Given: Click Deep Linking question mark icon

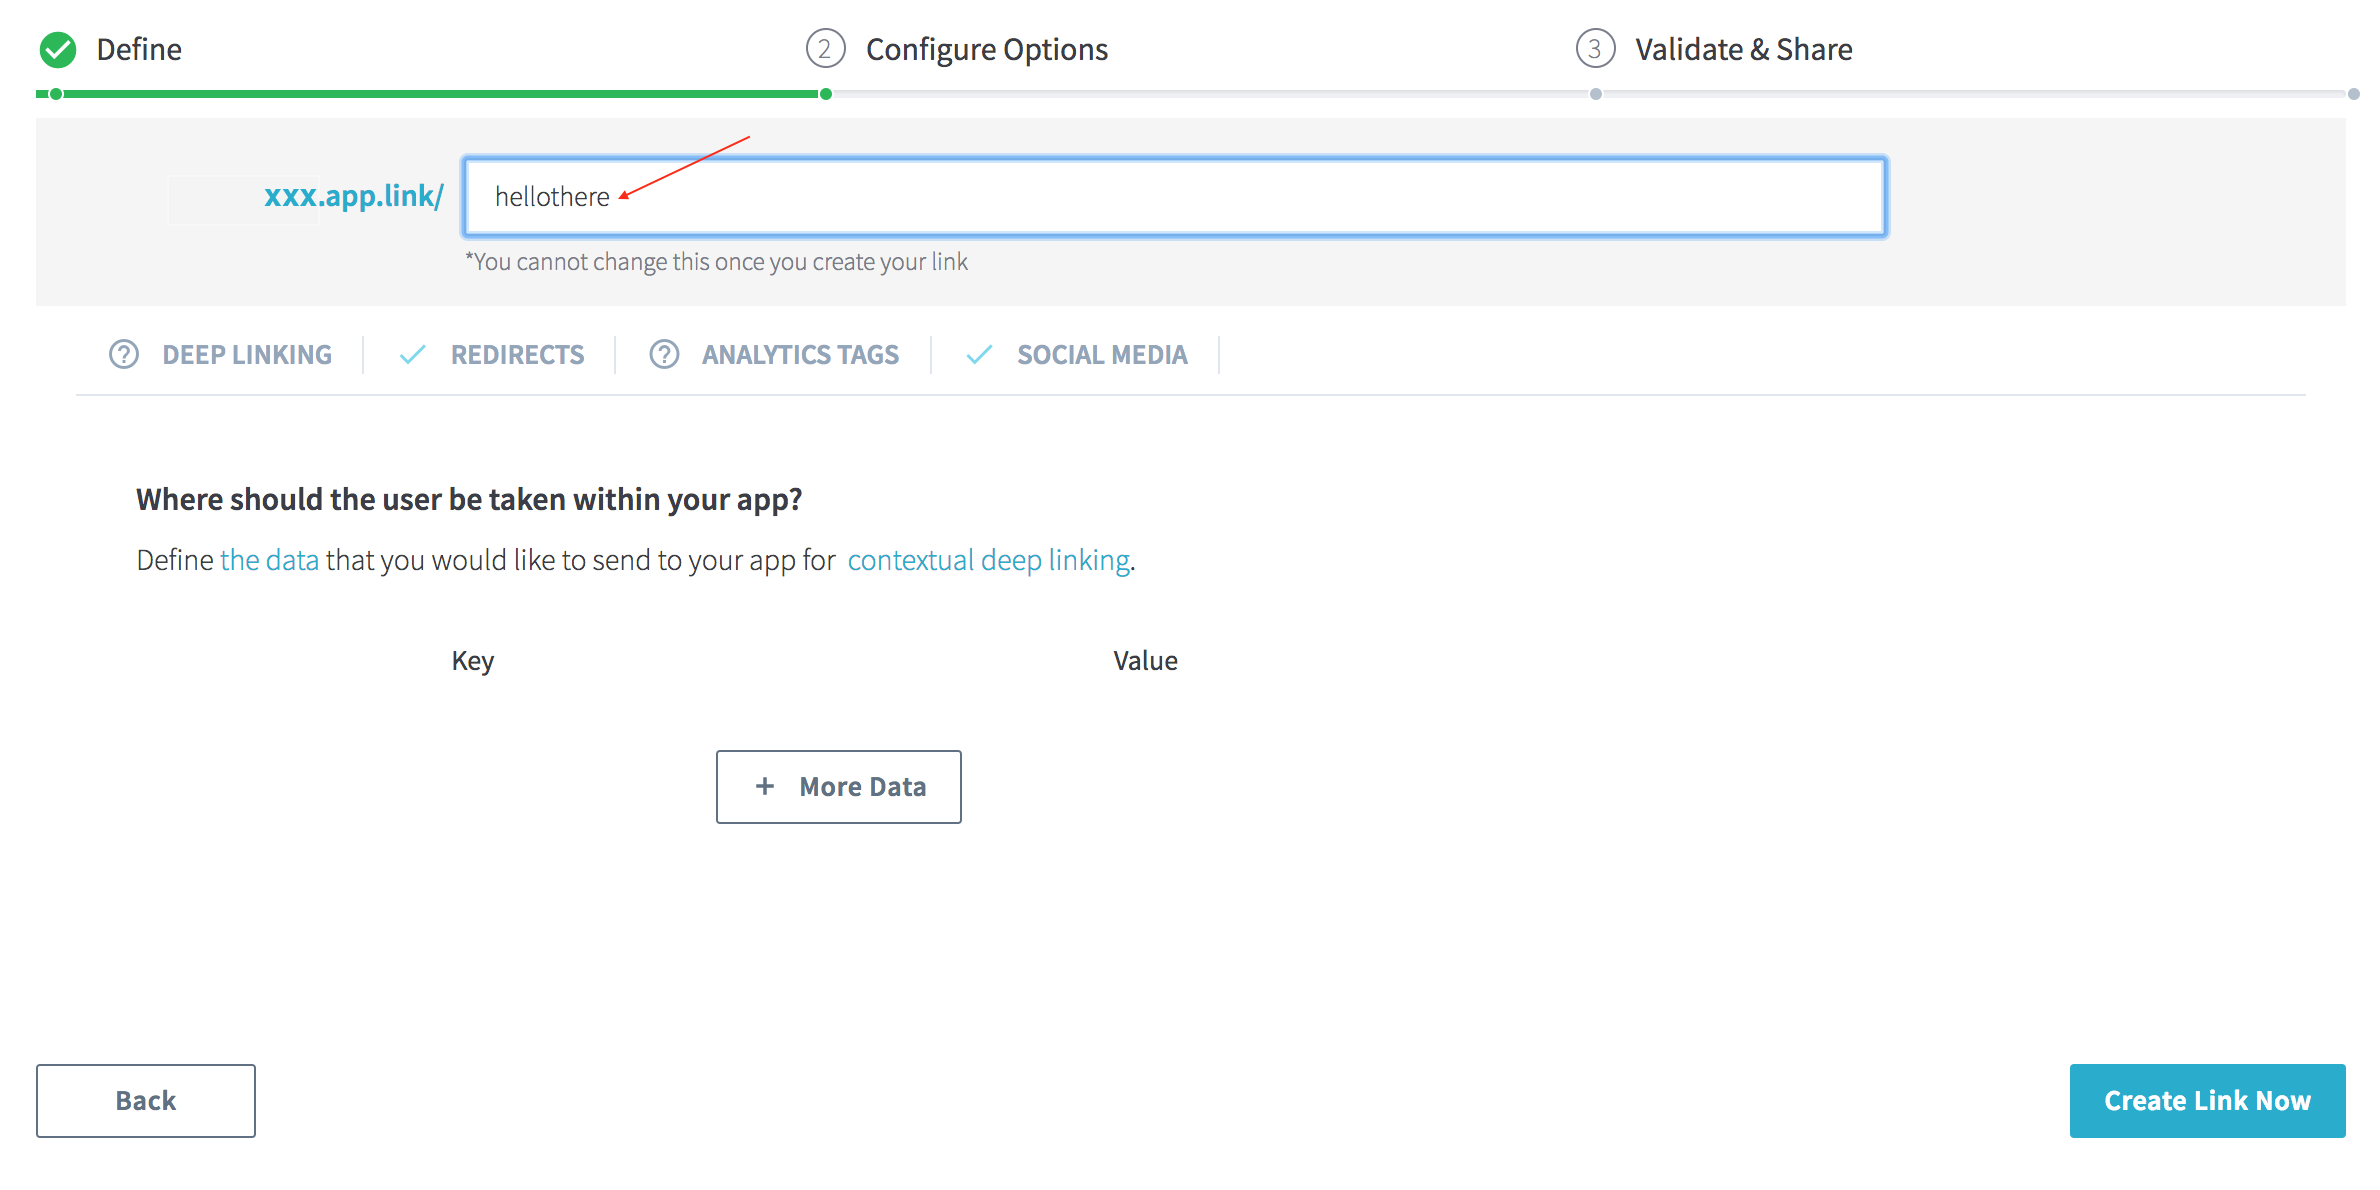Looking at the screenshot, I should [x=124, y=355].
